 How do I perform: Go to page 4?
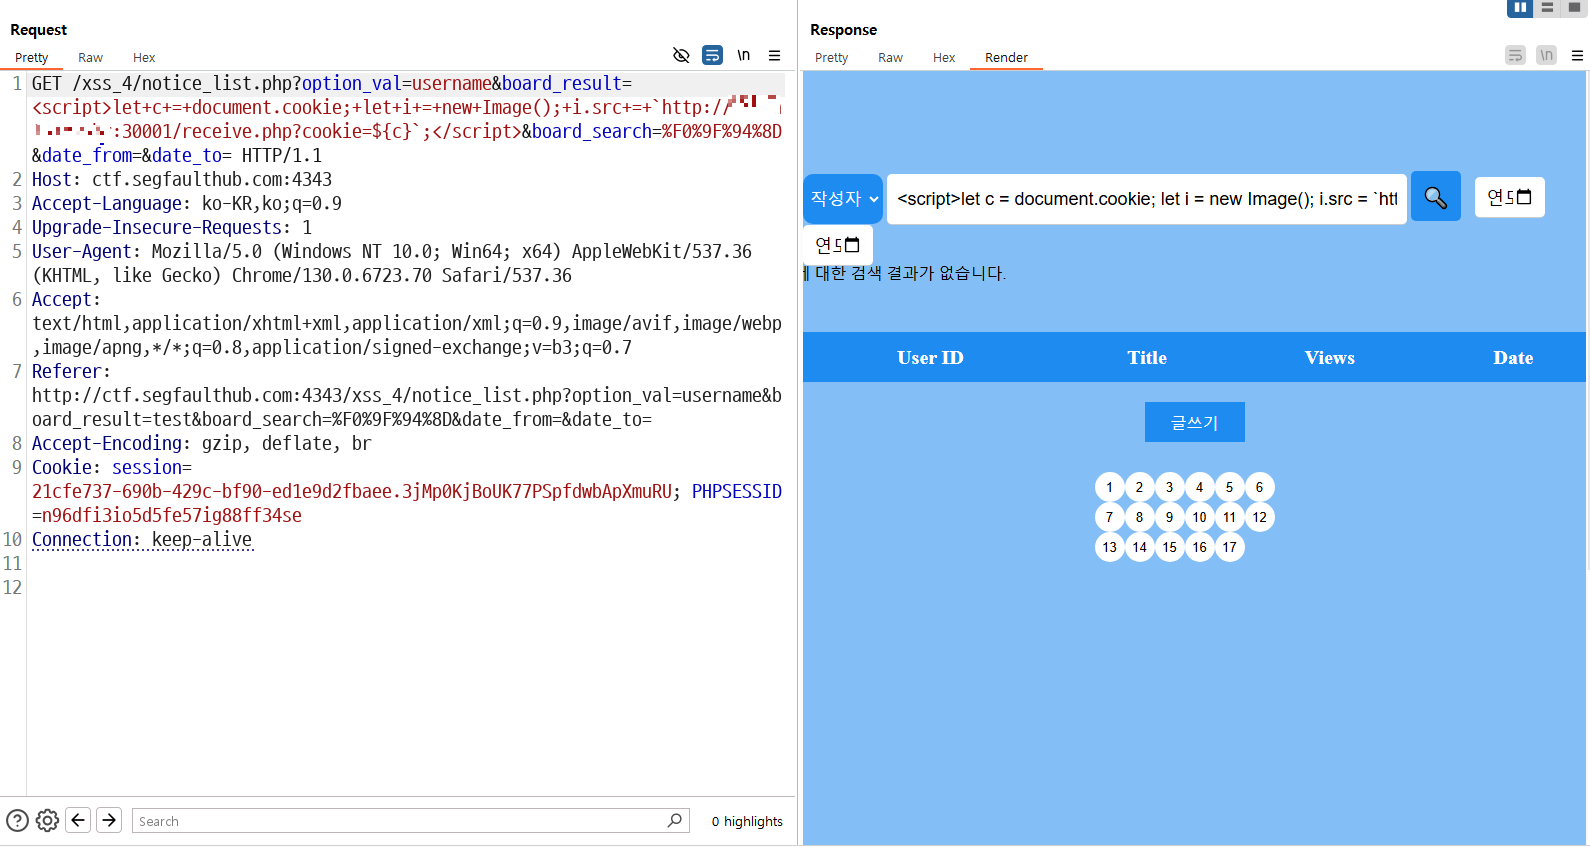point(1200,487)
